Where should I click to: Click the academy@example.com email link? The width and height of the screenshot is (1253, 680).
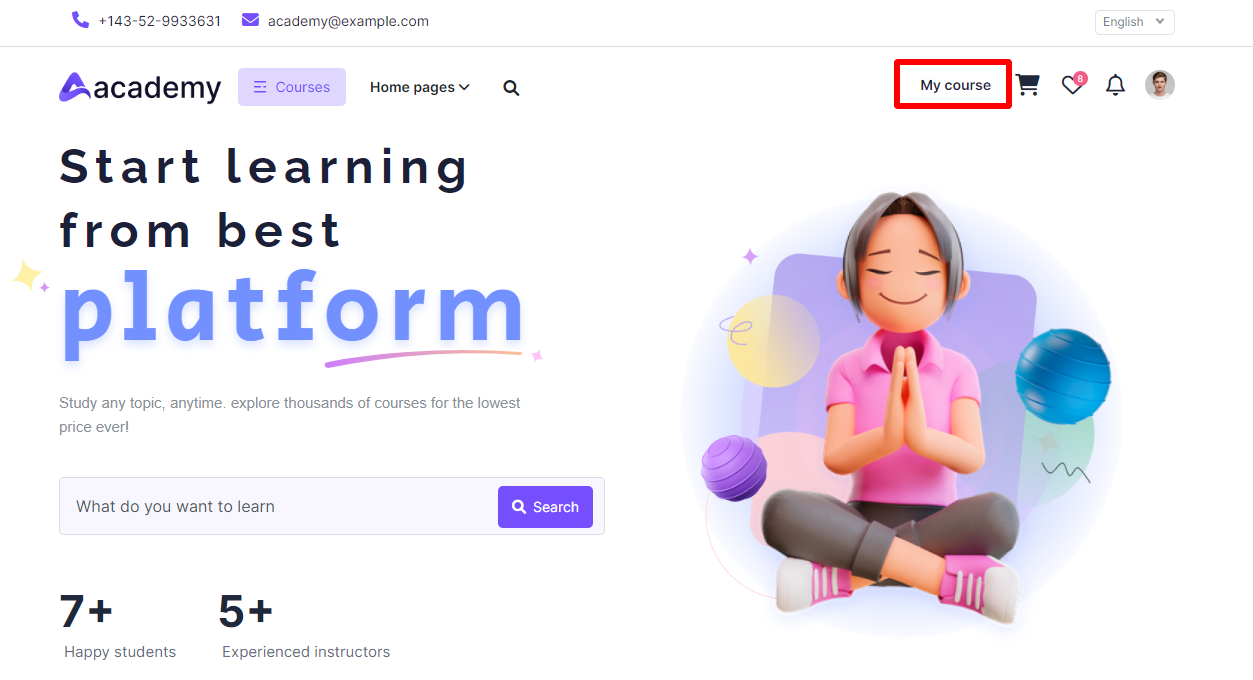click(x=348, y=21)
